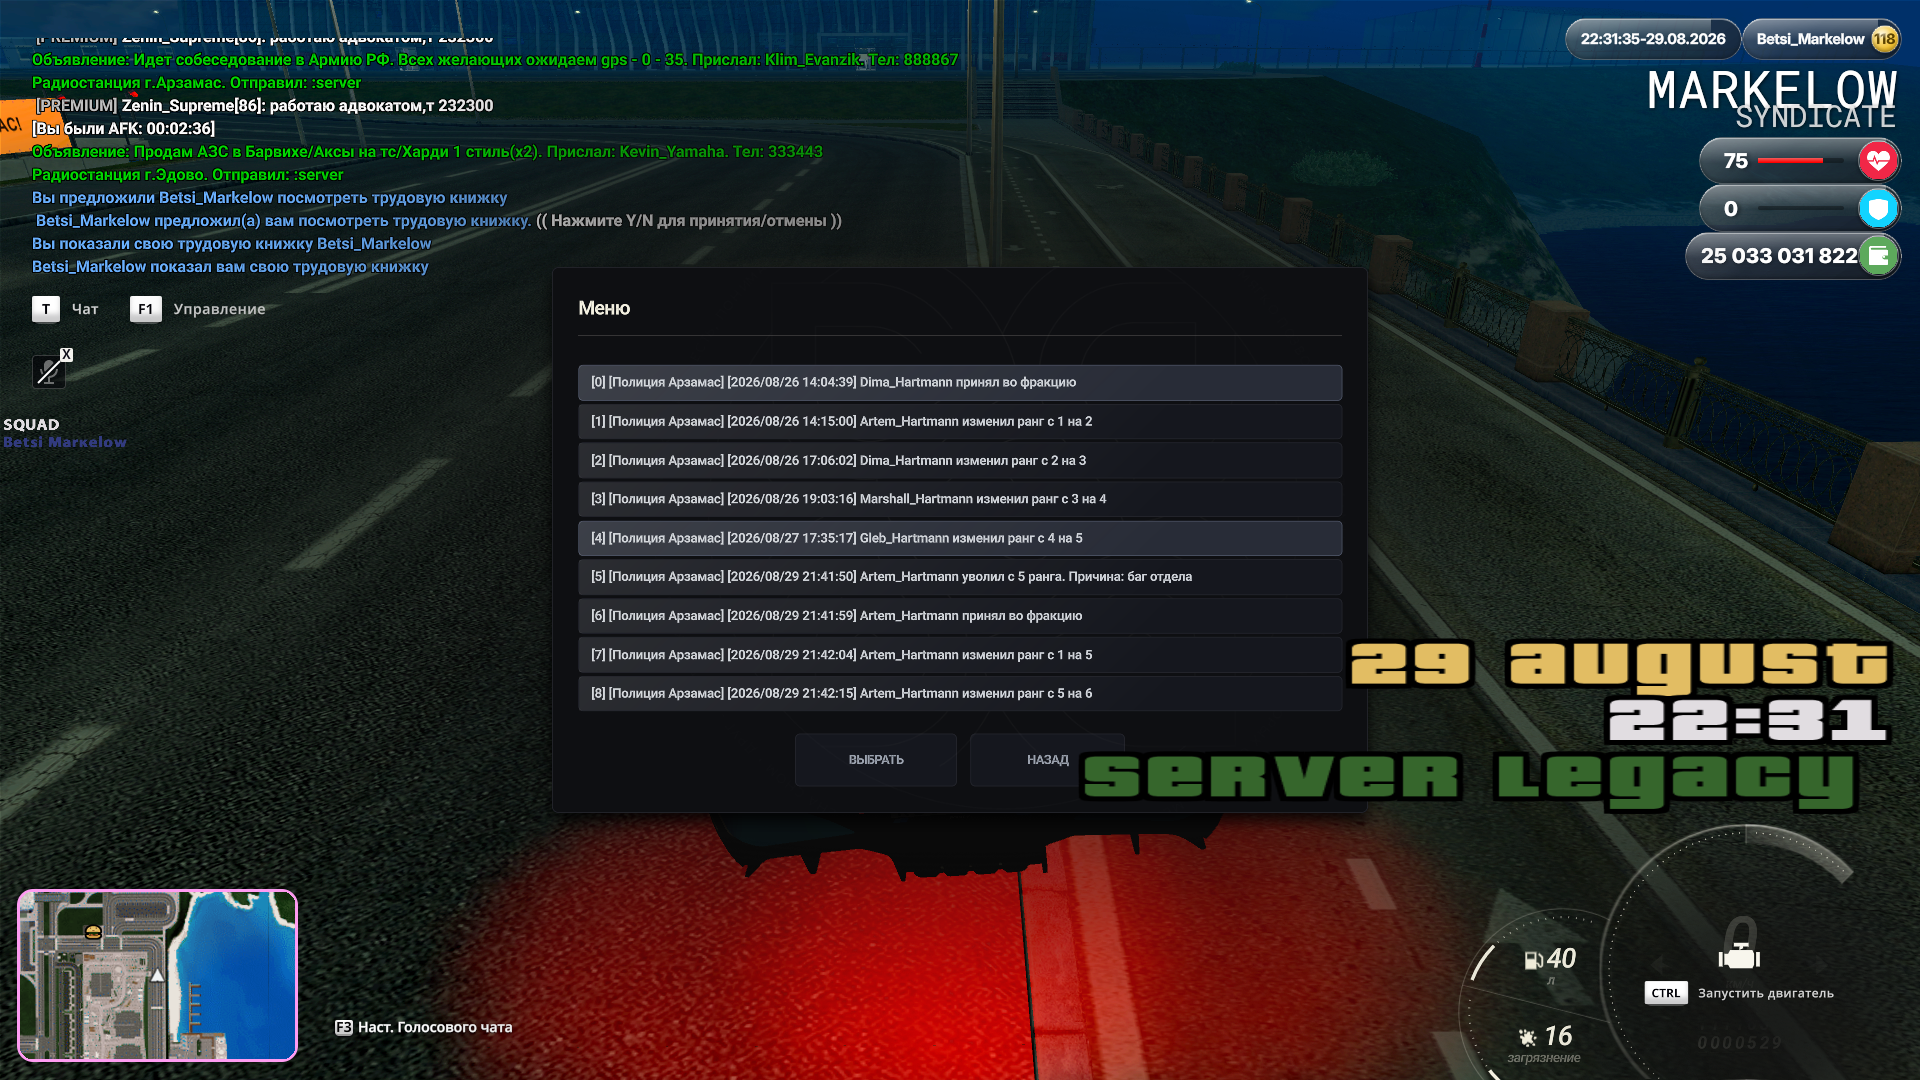Select record [3] Marshall_Hartmann rank 3 to 4

(x=960, y=499)
